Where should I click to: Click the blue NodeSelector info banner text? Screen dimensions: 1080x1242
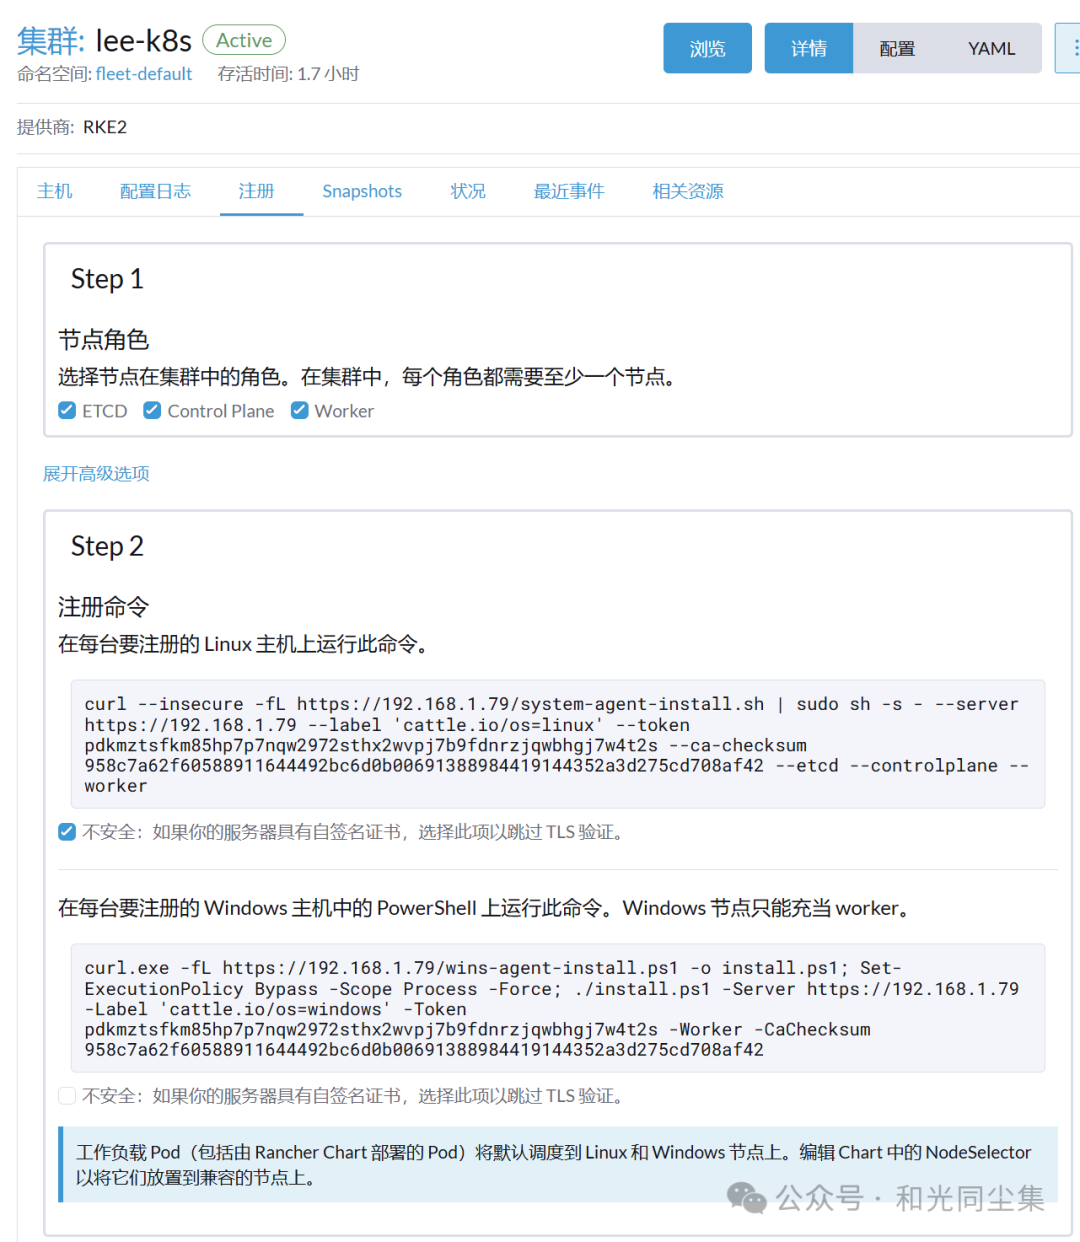pyautogui.click(x=553, y=1165)
